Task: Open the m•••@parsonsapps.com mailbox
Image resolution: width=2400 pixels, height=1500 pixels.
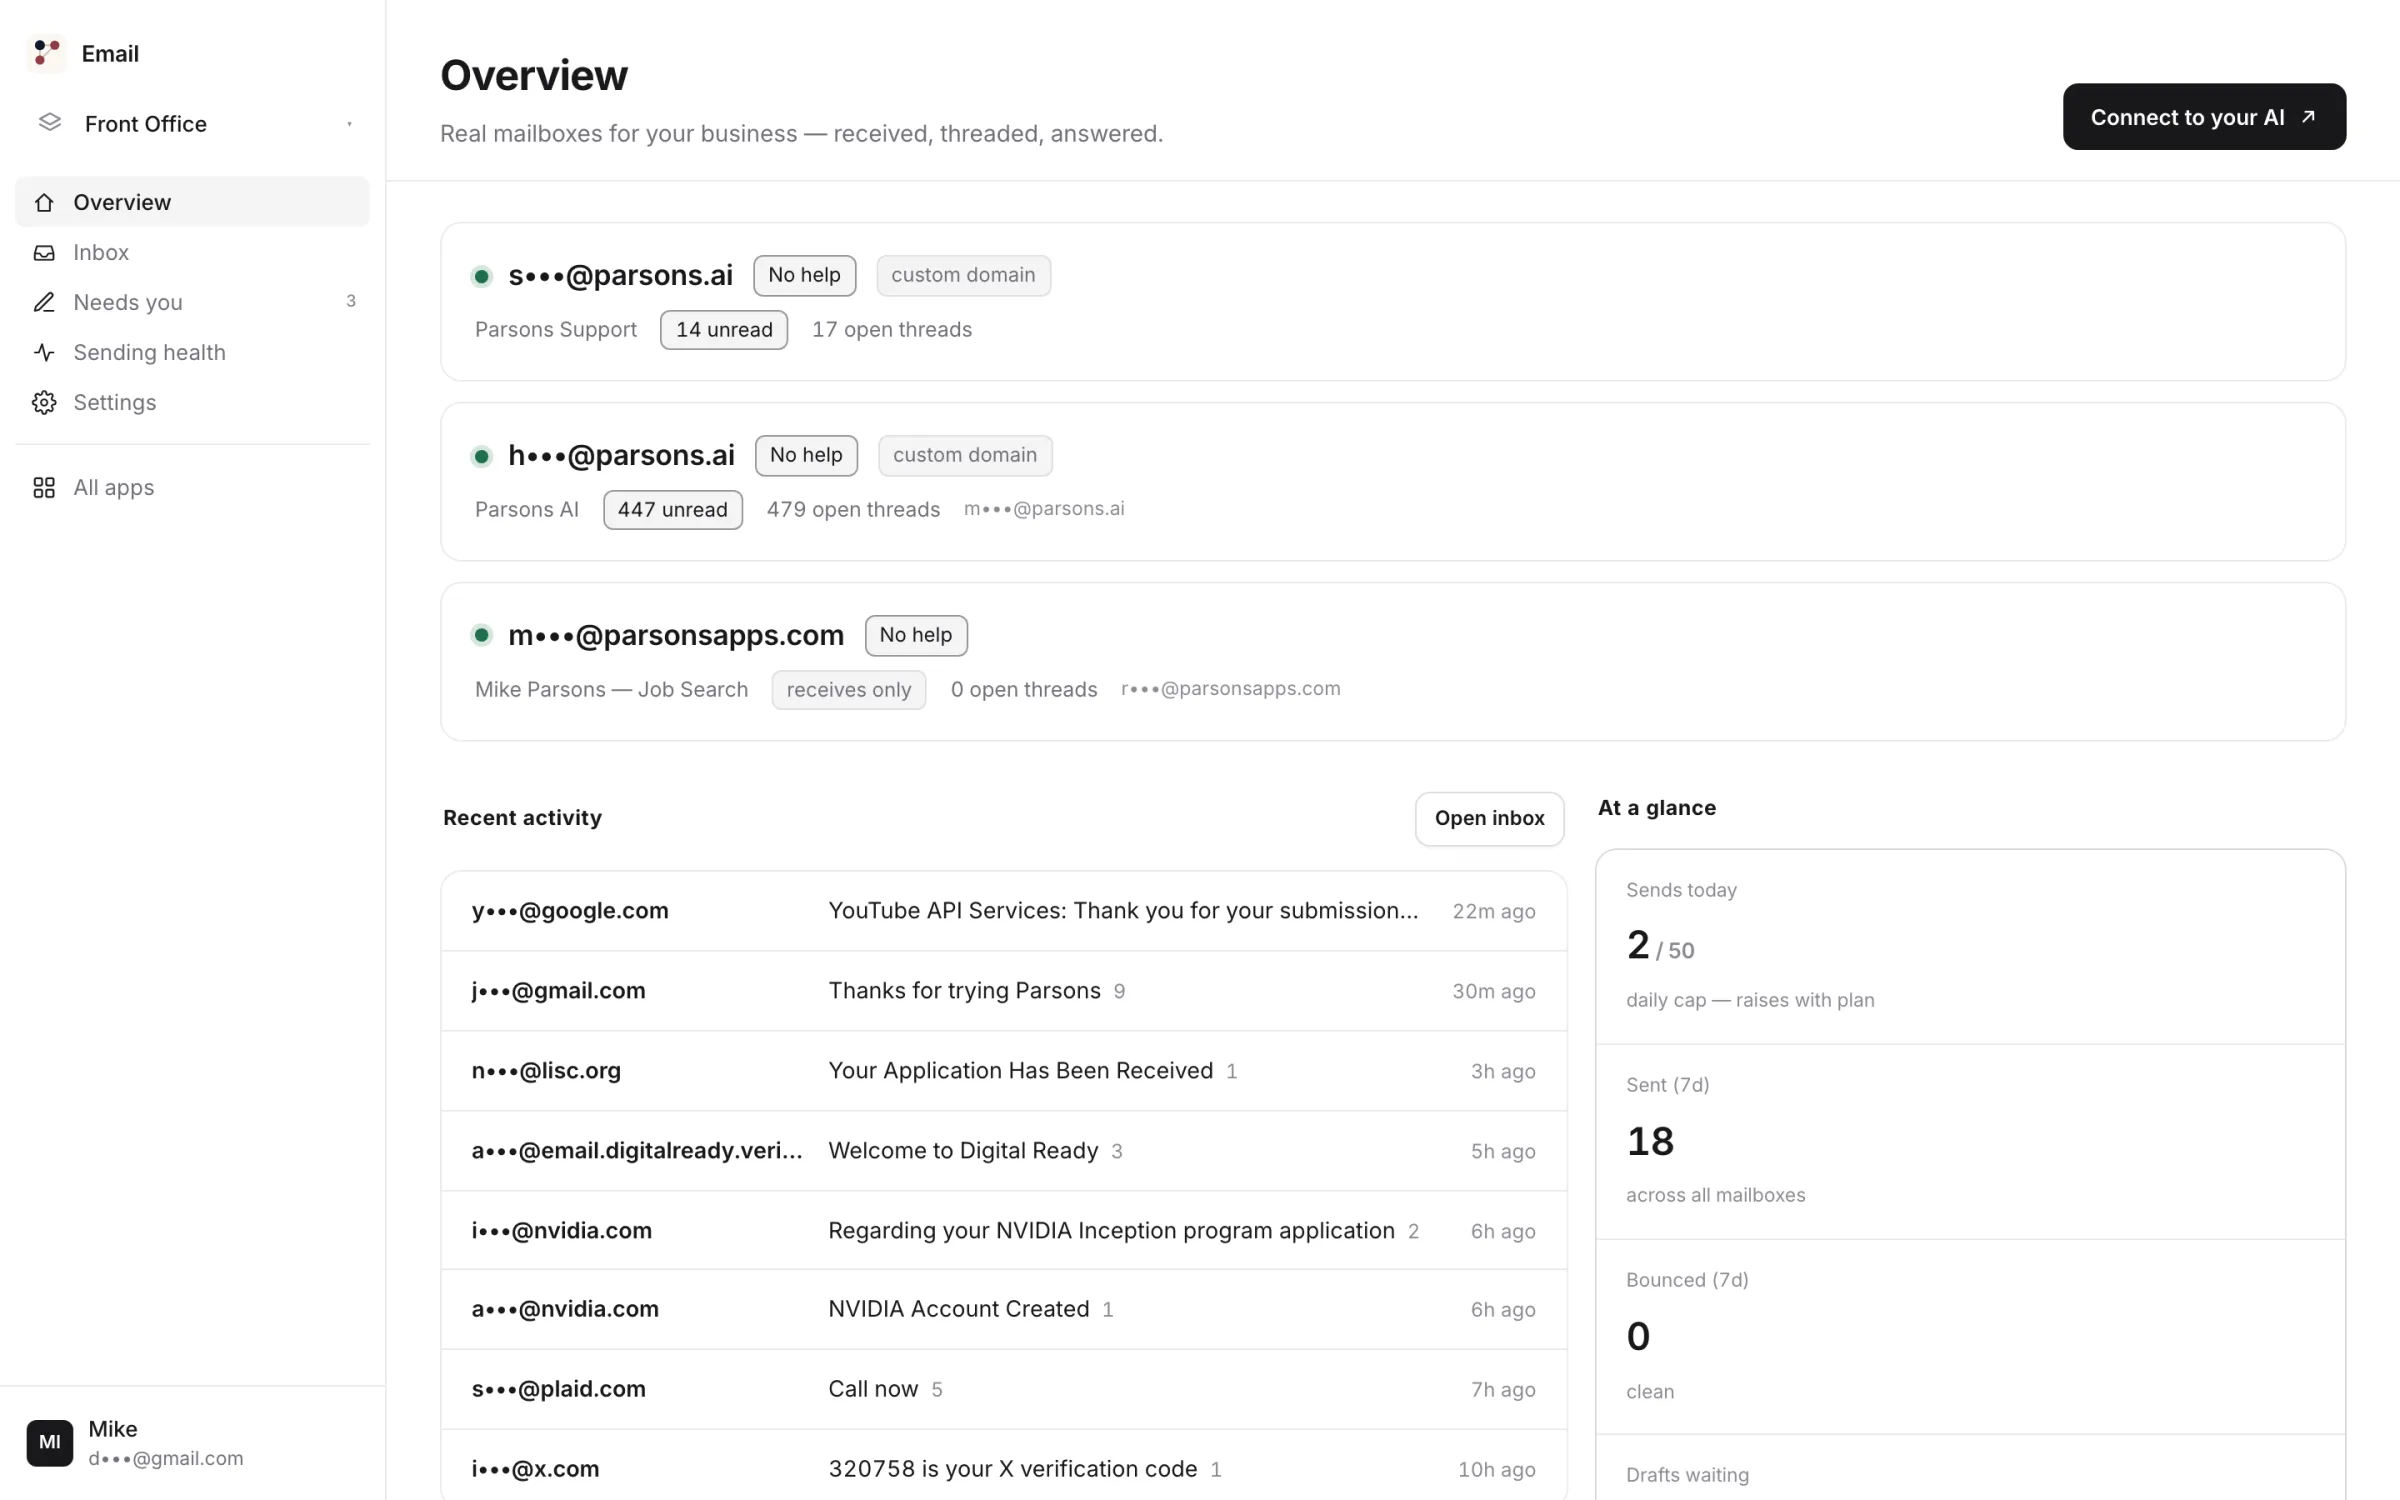Action: coord(1393,661)
